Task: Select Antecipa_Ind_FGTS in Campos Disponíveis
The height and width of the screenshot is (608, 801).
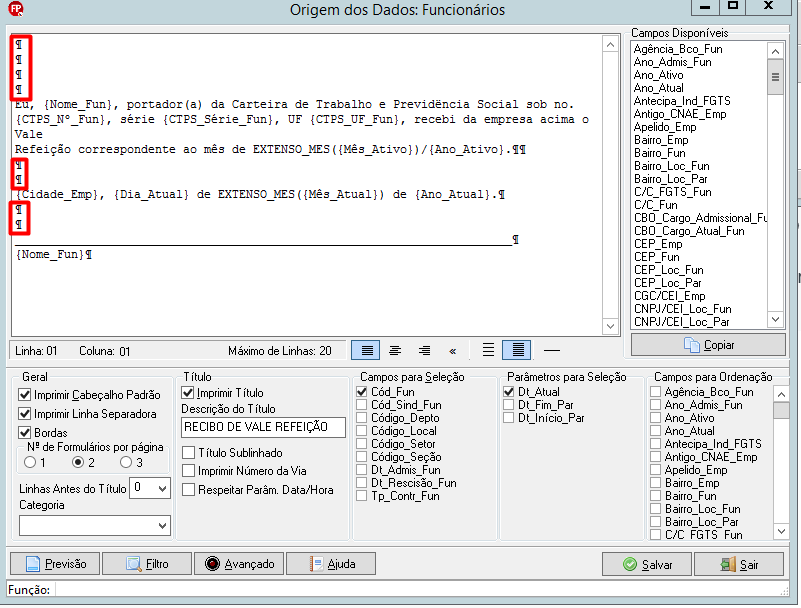Action: pyautogui.click(x=682, y=101)
